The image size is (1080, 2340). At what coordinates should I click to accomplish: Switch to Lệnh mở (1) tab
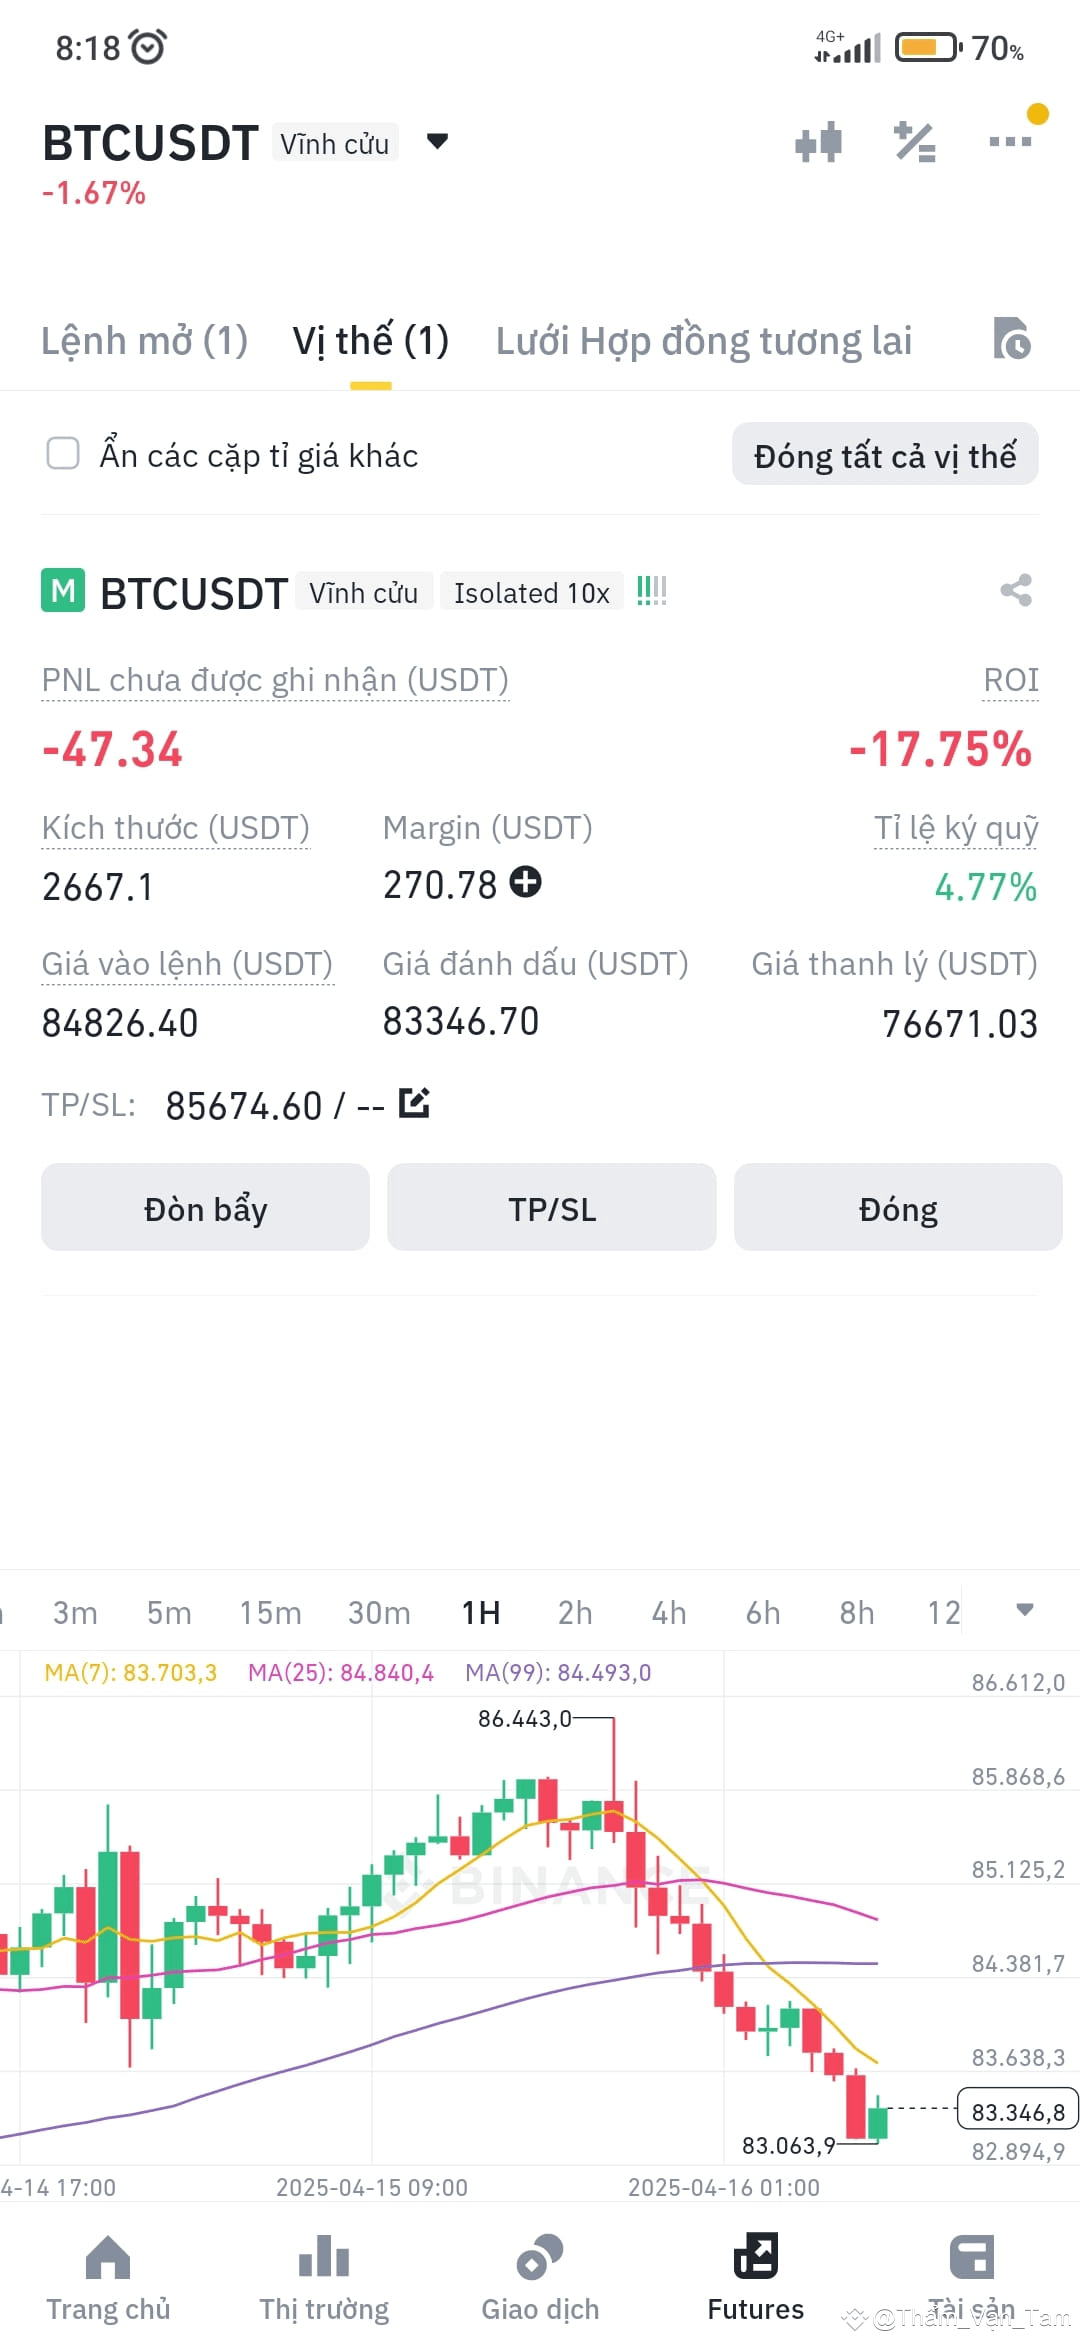pyautogui.click(x=145, y=341)
